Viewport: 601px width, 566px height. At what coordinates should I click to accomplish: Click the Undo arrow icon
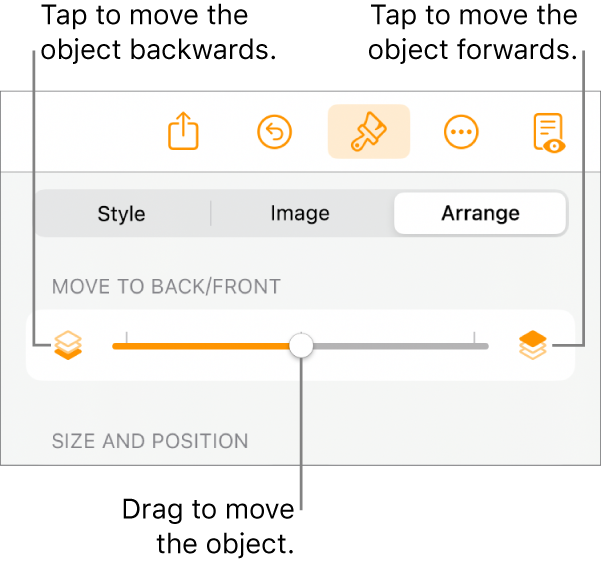274,131
